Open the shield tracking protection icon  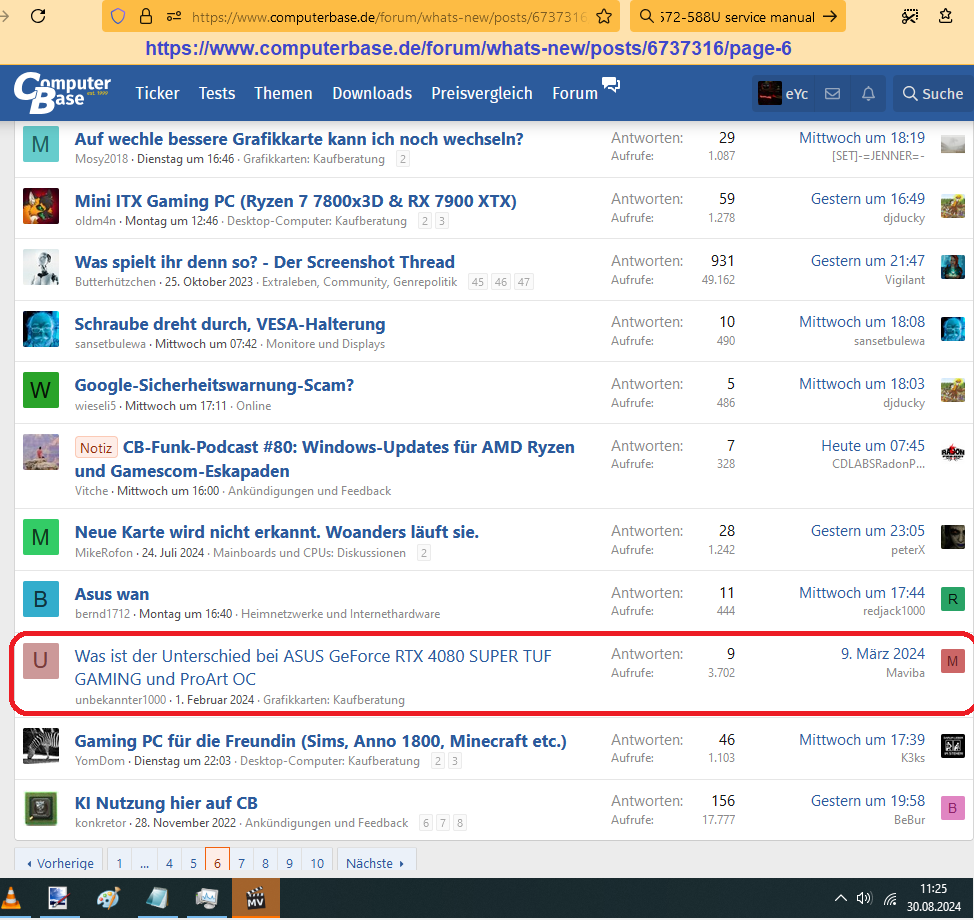click(118, 16)
